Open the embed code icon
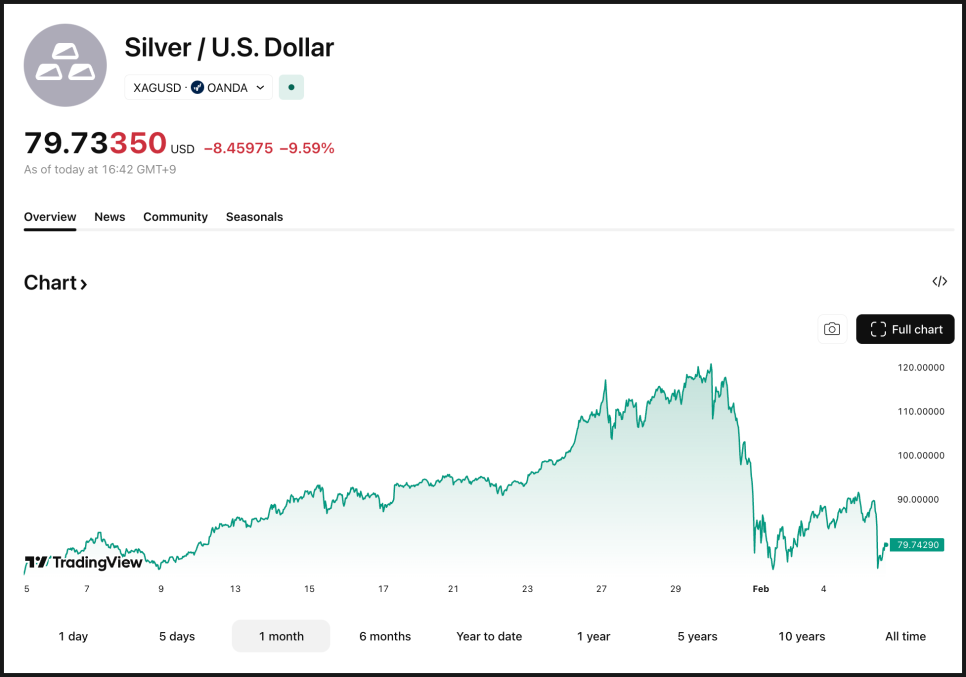The width and height of the screenshot is (966, 677). (939, 282)
